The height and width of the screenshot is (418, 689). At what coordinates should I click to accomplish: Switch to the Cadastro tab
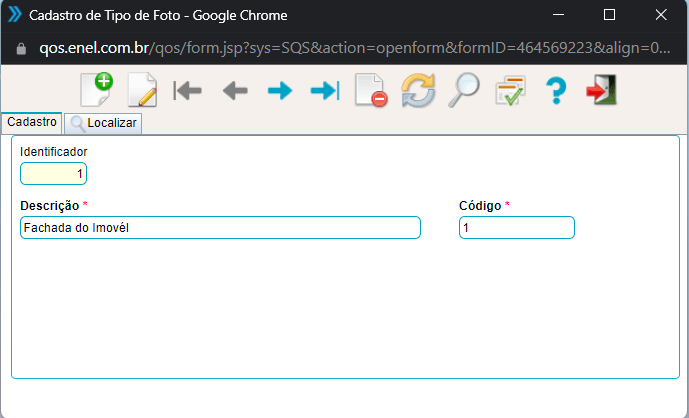[x=32, y=121]
